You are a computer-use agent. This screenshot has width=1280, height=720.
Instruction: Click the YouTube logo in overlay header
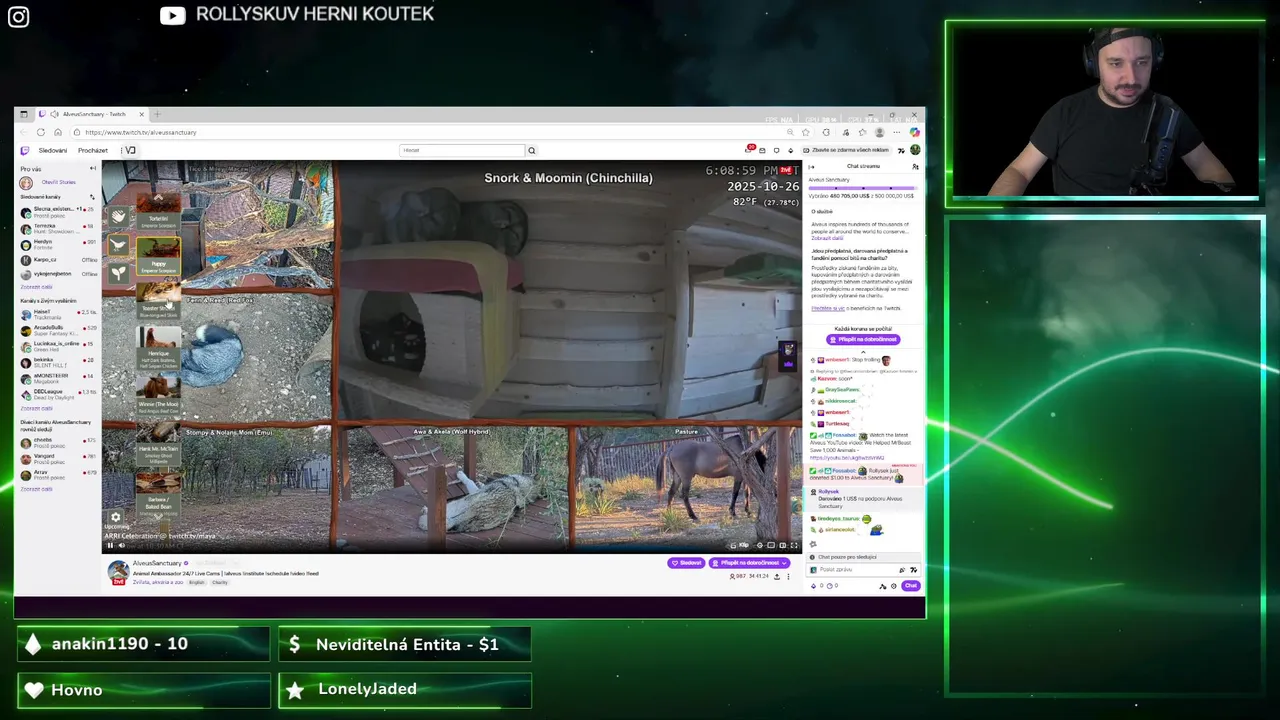(173, 15)
